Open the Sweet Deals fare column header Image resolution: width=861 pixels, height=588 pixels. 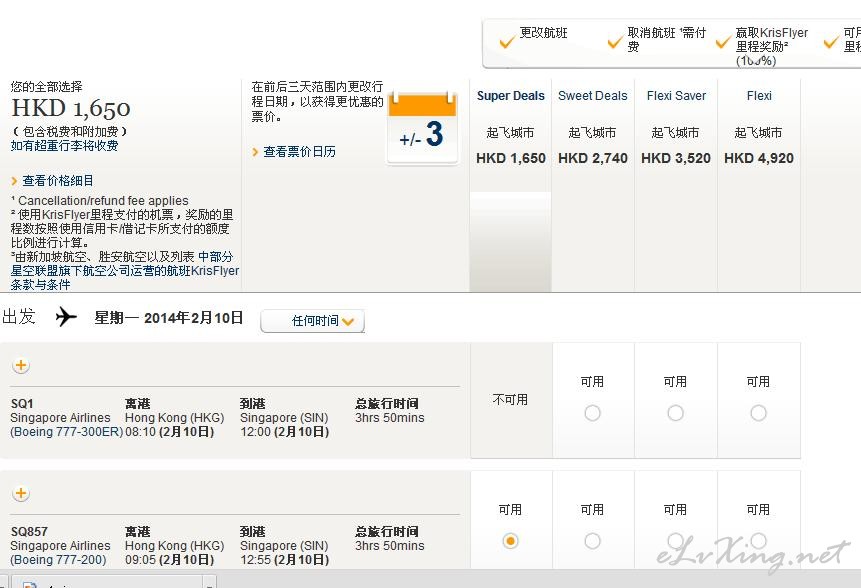click(592, 96)
